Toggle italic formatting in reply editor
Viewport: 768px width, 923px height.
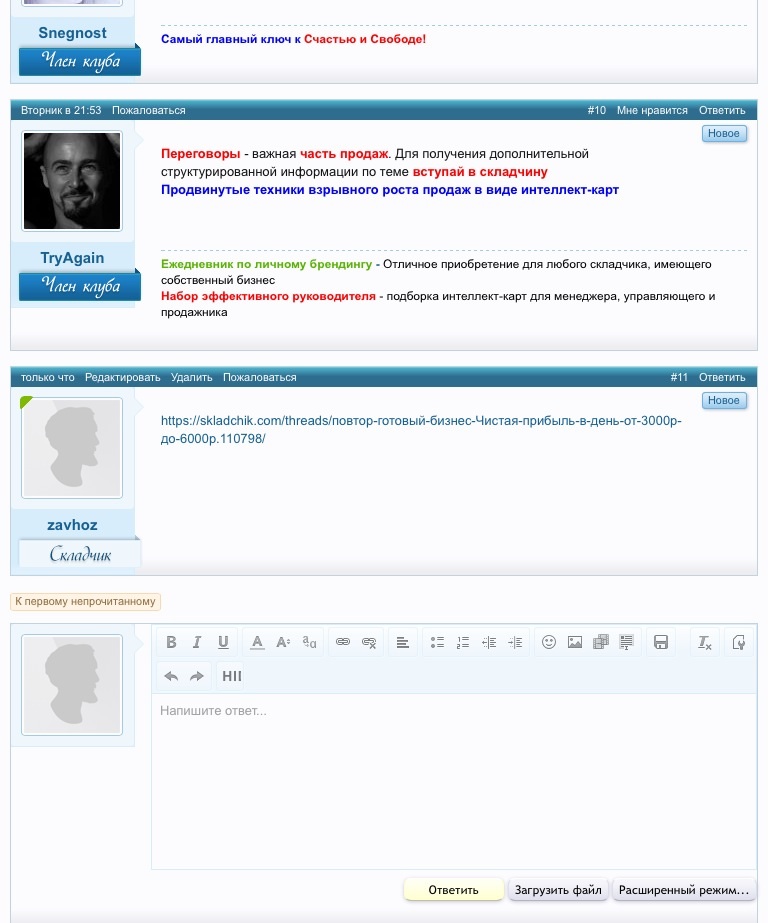click(x=197, y=642)
